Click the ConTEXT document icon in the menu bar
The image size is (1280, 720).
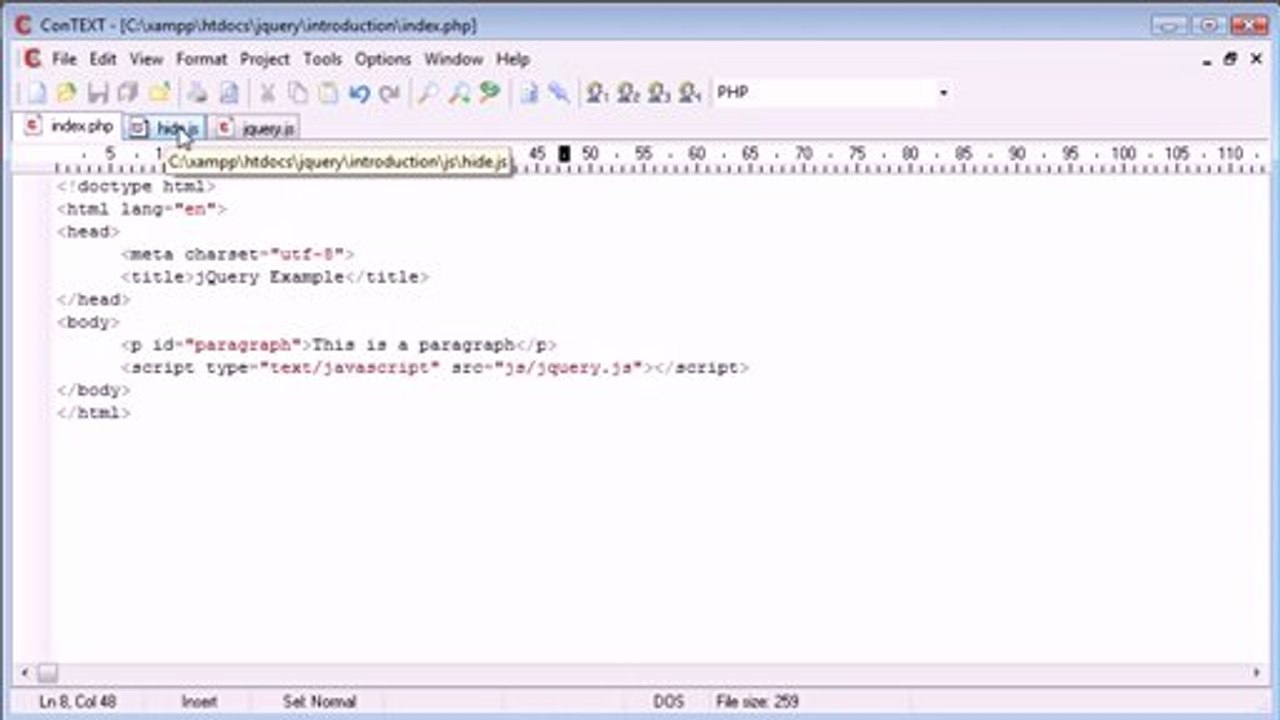click(x=32, y=59)
